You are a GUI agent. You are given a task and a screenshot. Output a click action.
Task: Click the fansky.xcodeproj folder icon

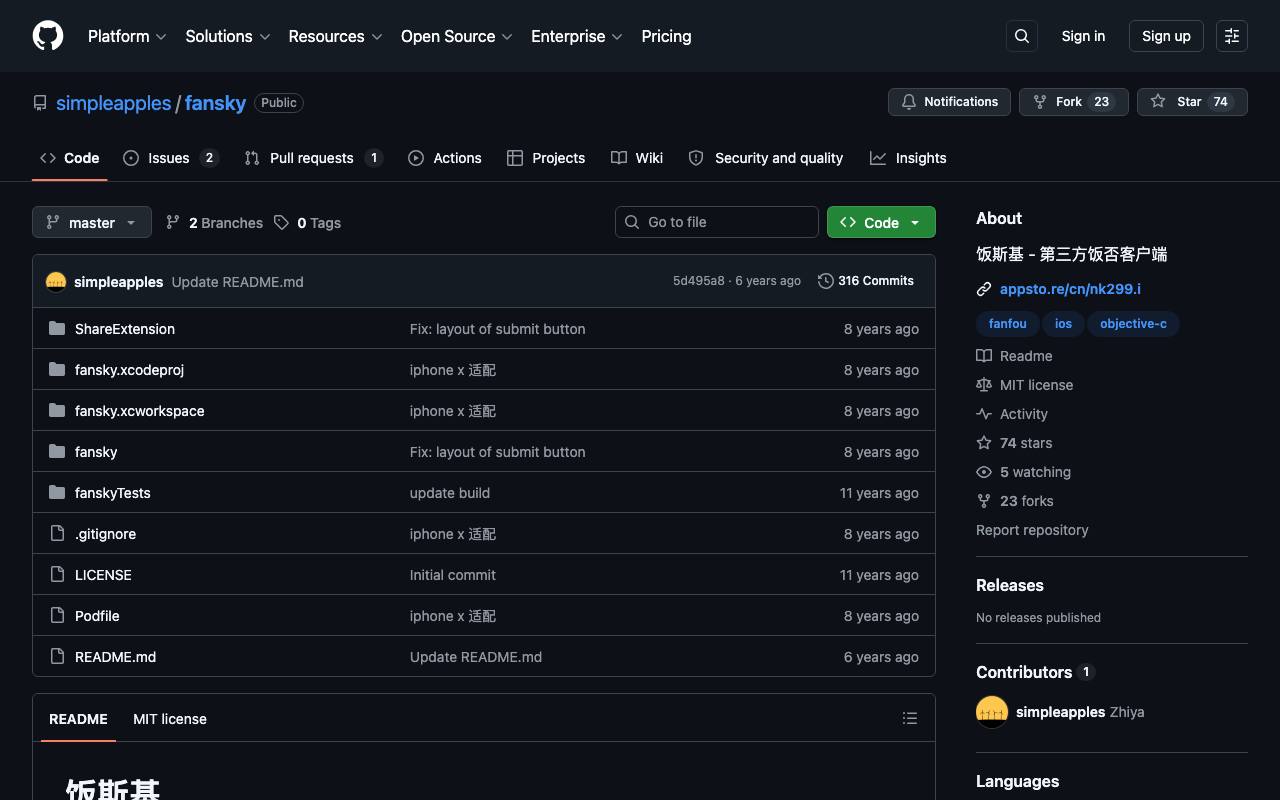[57, 370]
